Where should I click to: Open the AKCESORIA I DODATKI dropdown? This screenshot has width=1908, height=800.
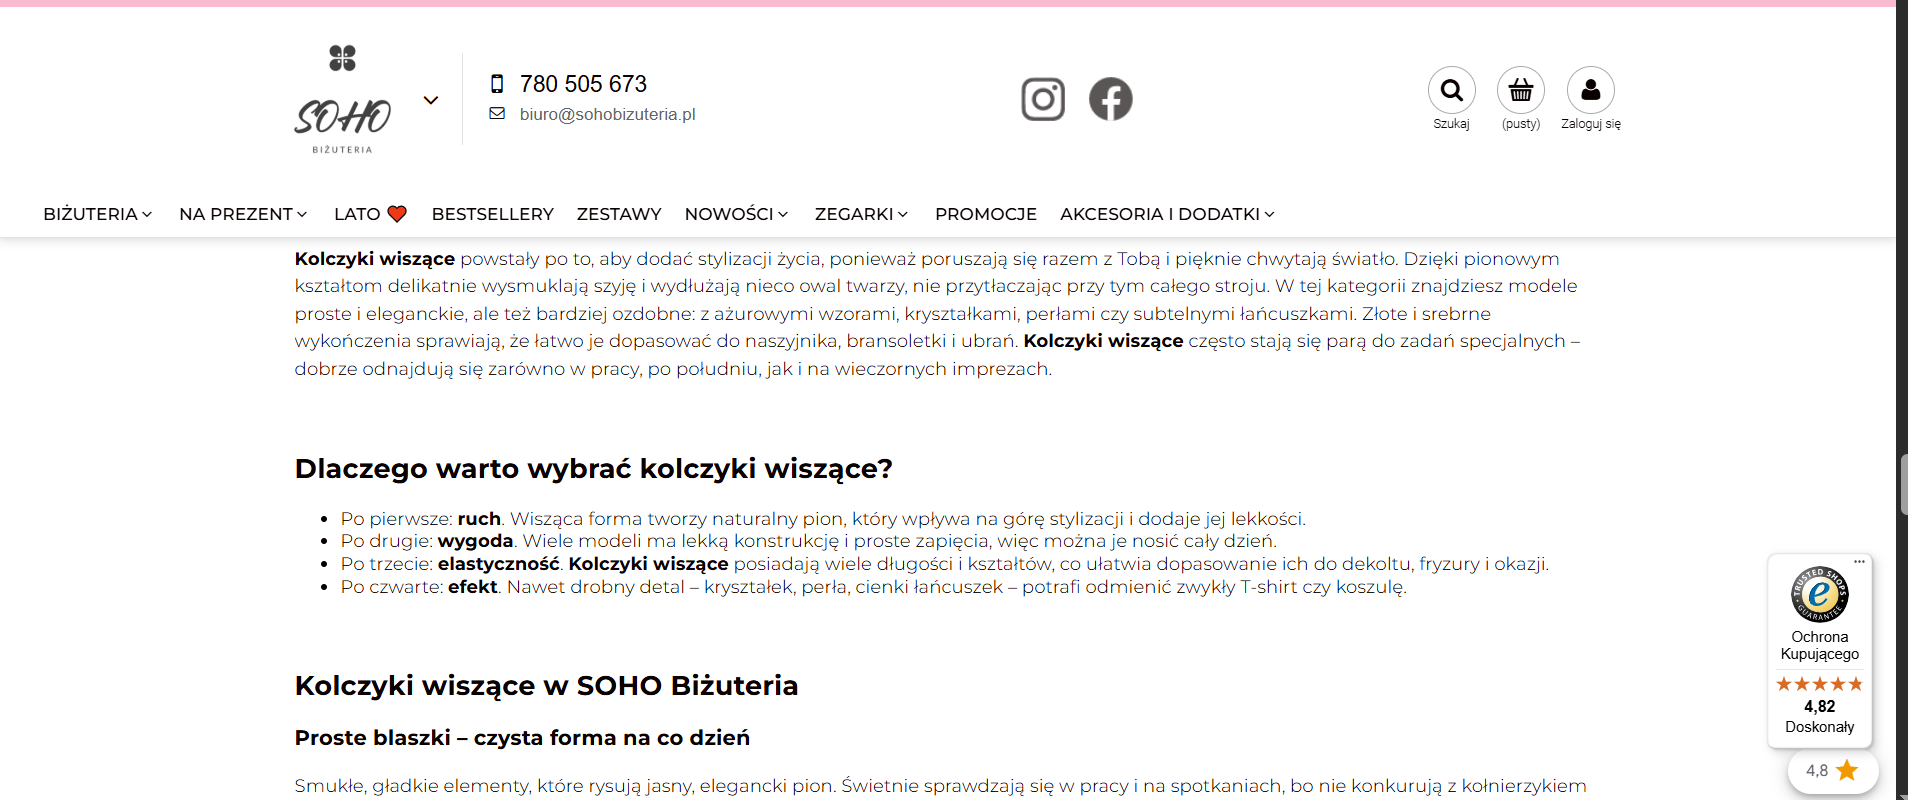[1168, 214]
